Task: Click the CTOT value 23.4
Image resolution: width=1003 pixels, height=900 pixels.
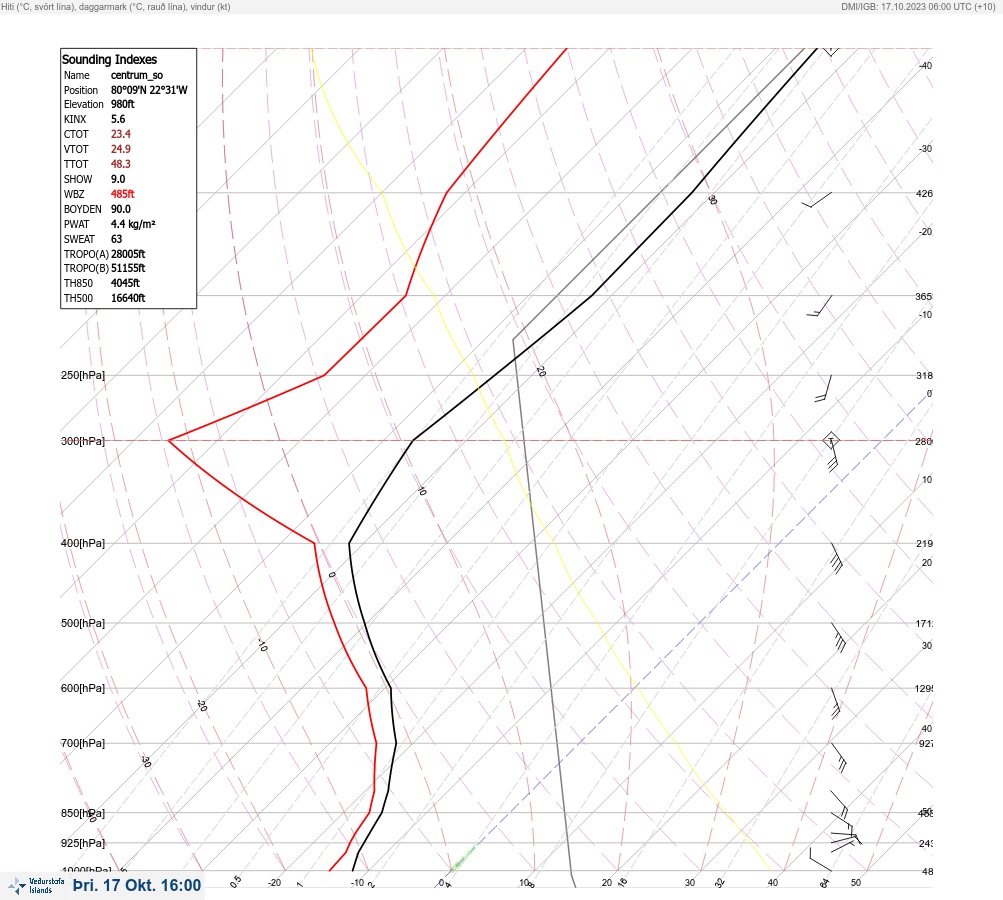Action: coord(120,134)
